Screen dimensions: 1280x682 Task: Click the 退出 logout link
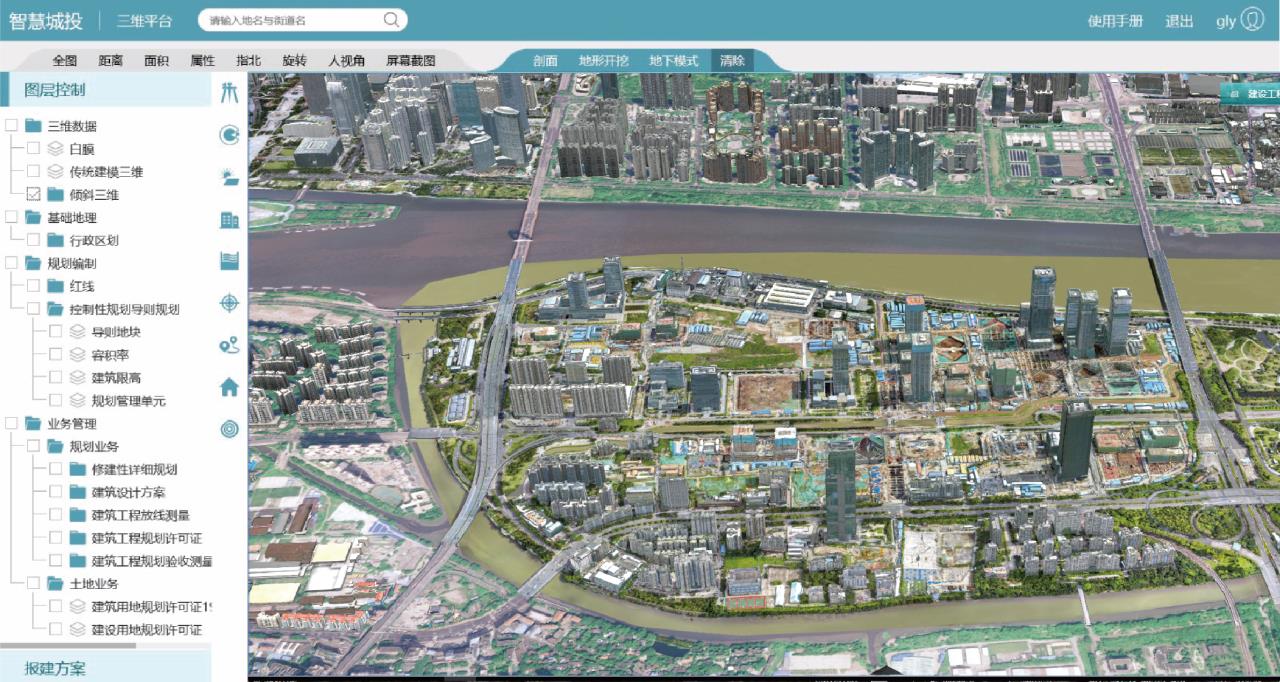click(1179, 21)
